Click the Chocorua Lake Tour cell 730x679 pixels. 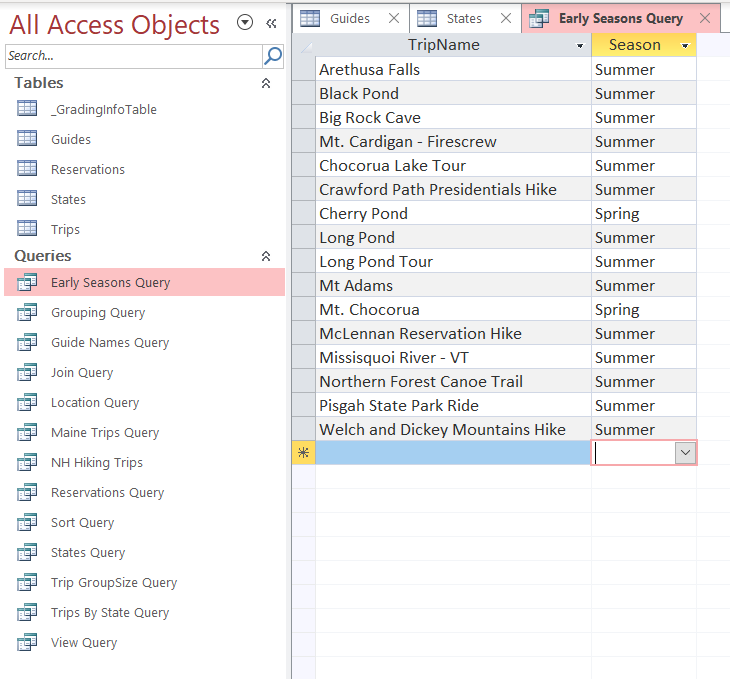pos(453,165)
